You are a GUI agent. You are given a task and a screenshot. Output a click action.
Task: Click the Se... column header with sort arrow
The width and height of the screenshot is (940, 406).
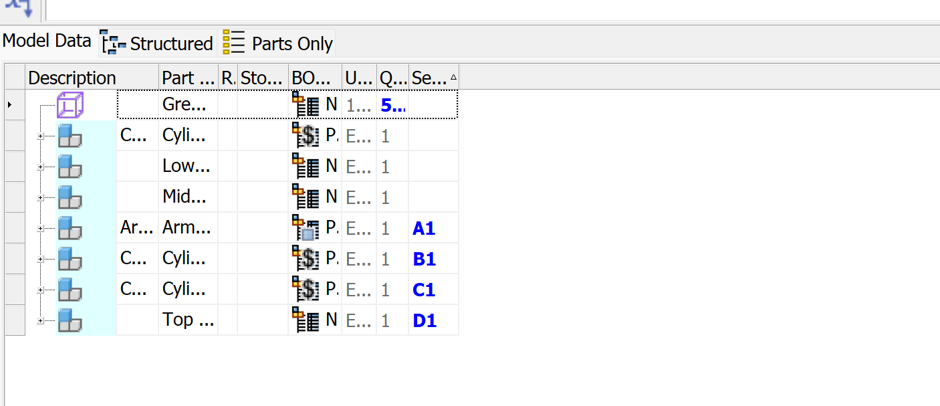click(x=433, y=78)
